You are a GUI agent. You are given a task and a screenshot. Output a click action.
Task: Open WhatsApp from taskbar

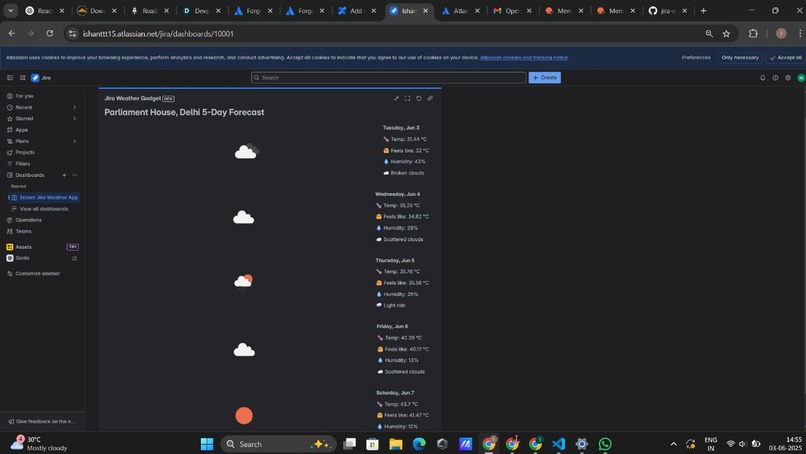pos(605,444)
